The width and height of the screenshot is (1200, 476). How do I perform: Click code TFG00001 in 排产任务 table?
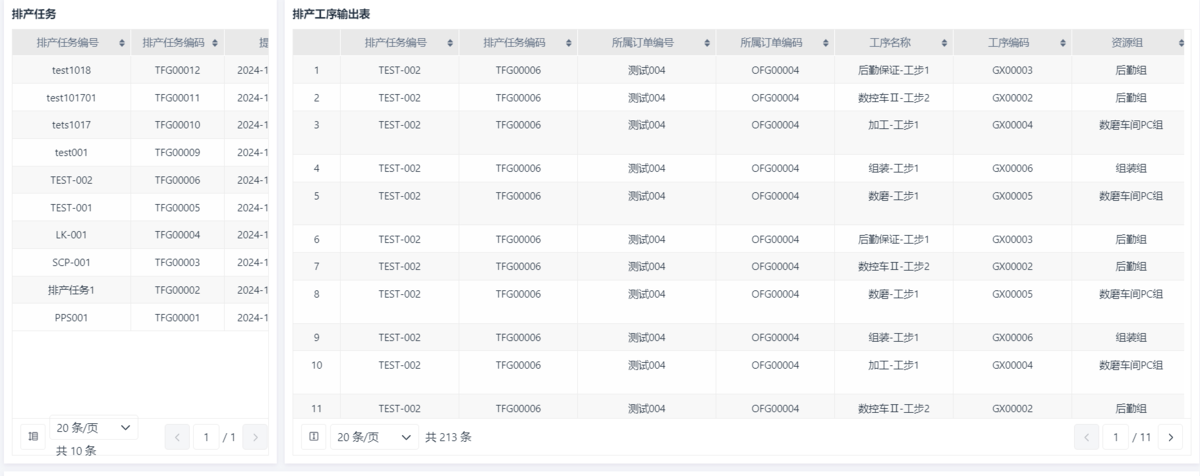click(178, 318)
